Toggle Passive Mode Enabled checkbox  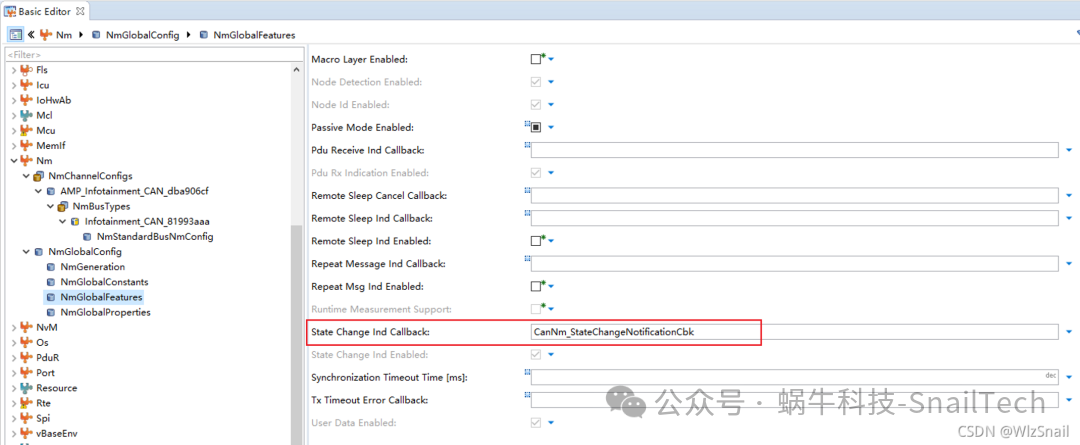pos(536,127)
